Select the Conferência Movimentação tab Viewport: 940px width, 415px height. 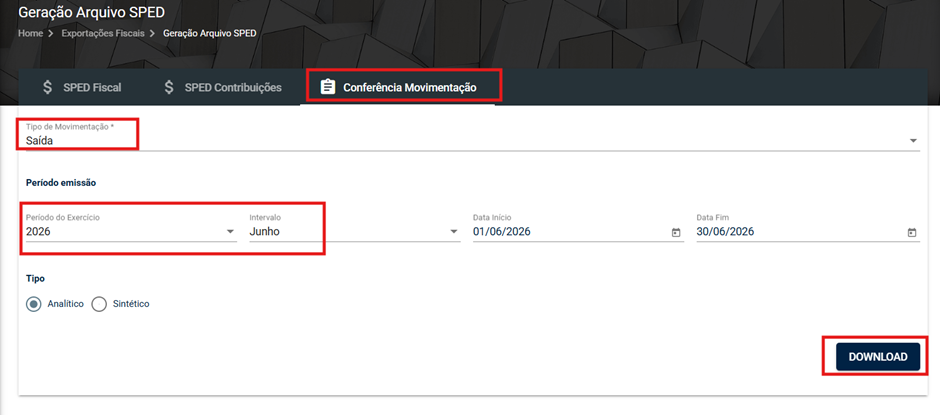397,88
